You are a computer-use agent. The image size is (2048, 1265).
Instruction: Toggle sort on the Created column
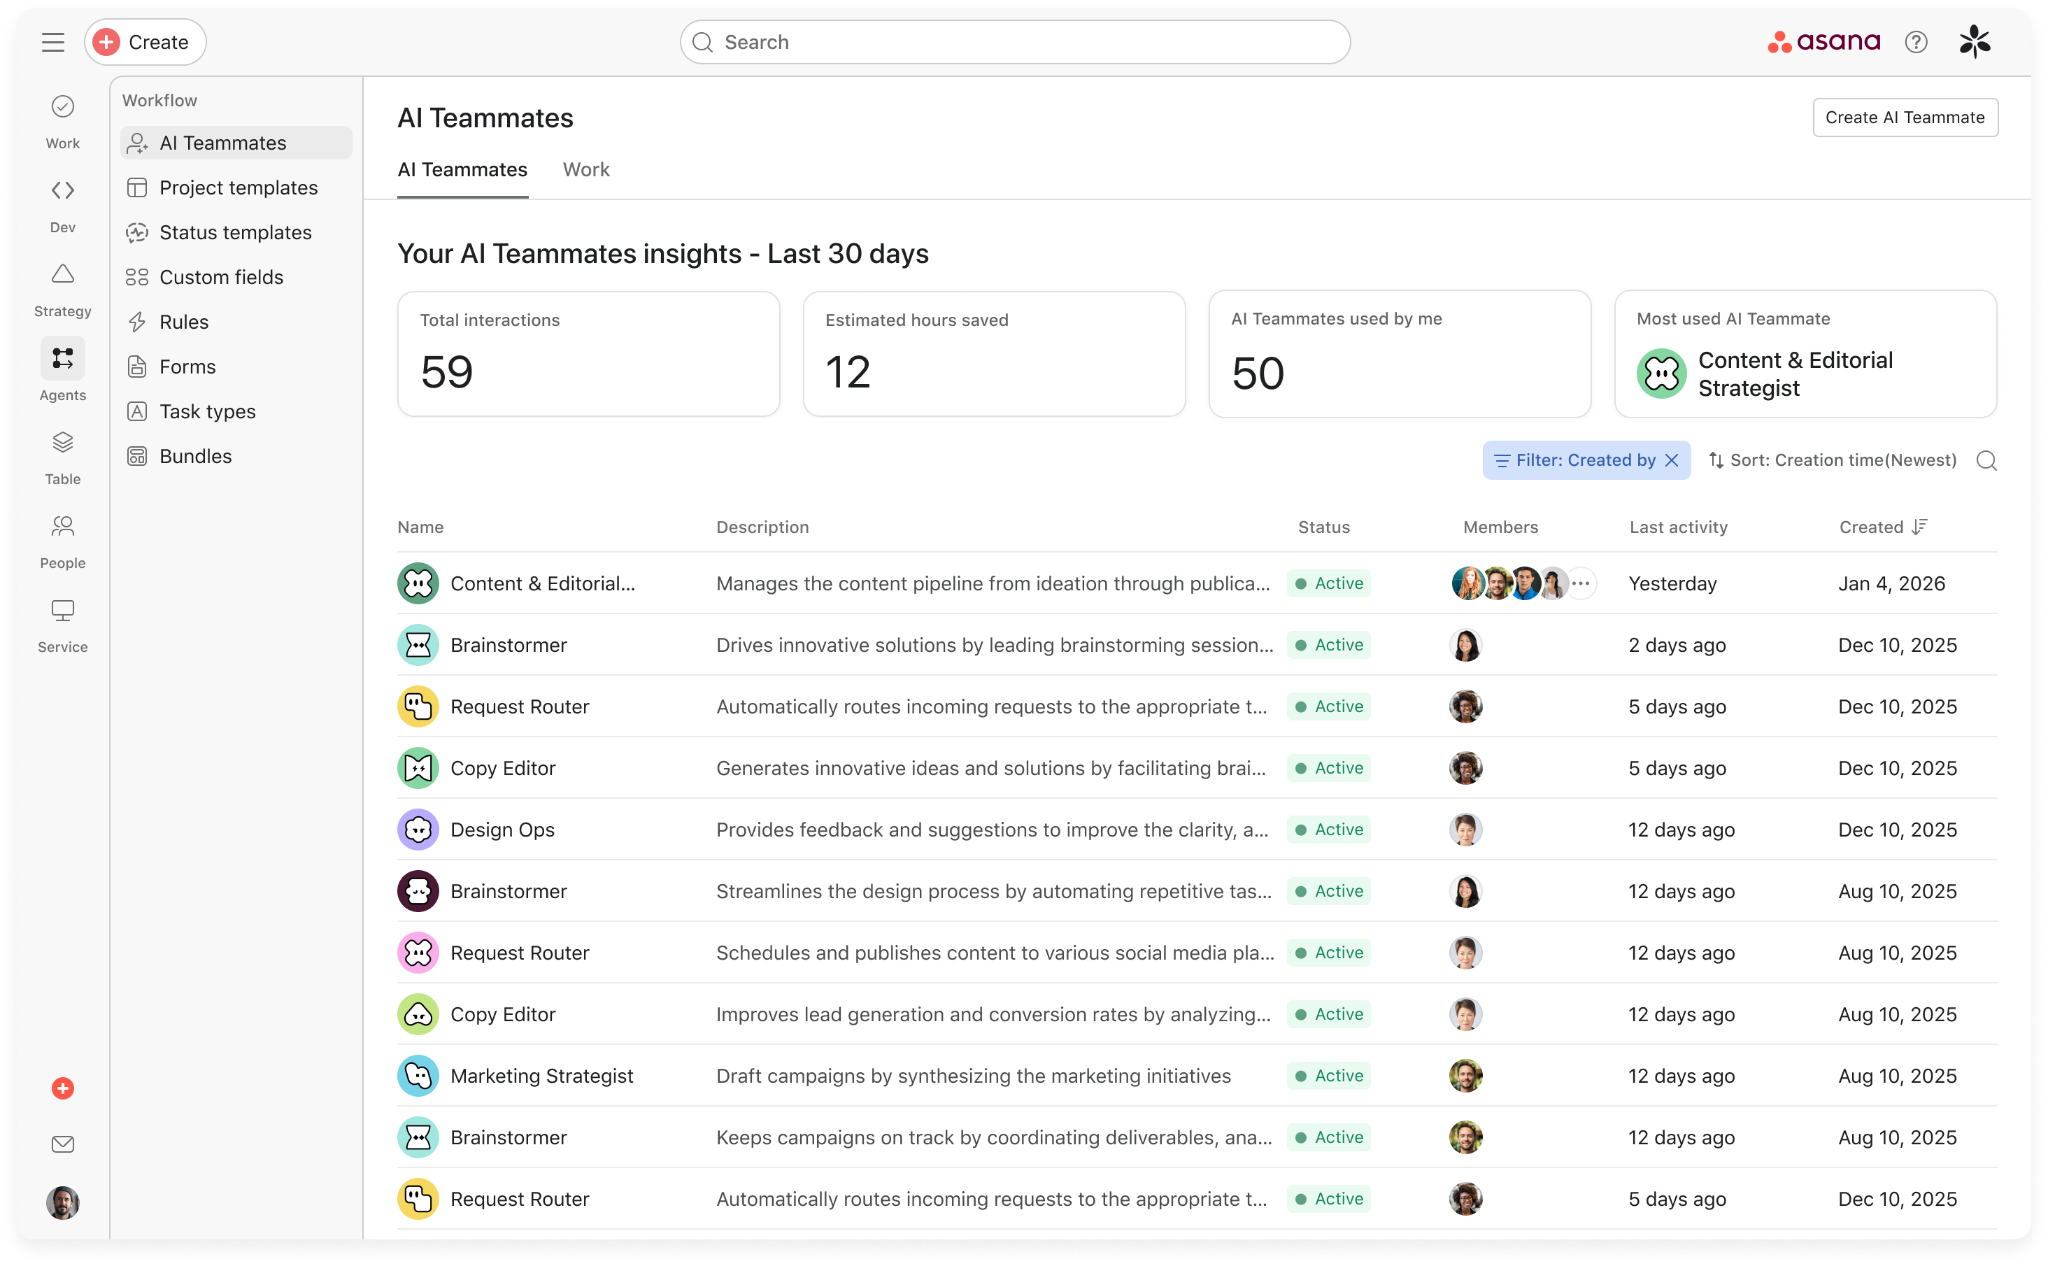(x=1883, y=527)
